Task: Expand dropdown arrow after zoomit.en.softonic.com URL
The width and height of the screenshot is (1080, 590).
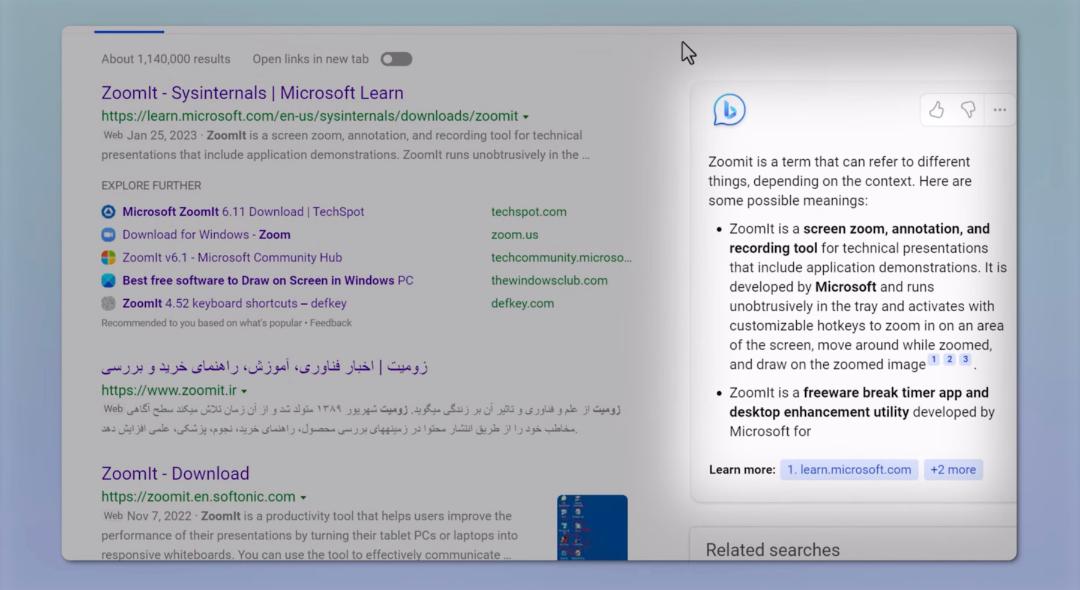Action: [303, 497]
